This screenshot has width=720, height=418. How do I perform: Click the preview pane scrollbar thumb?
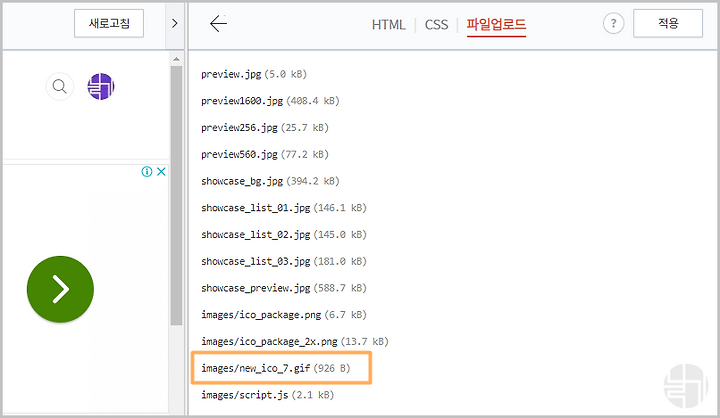(176, 195)
